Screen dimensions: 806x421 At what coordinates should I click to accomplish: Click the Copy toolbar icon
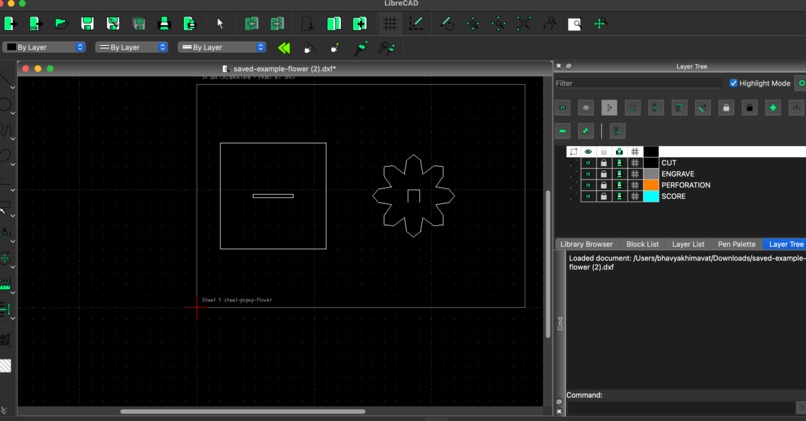(x=334, y=24)
